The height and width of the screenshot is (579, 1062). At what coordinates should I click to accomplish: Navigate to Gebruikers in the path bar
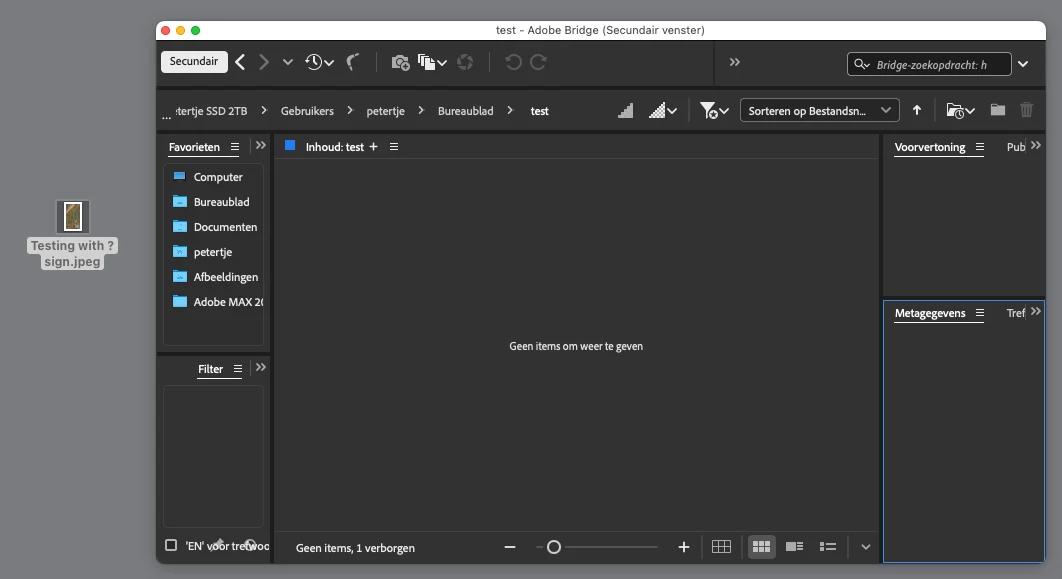click(307, 111)
